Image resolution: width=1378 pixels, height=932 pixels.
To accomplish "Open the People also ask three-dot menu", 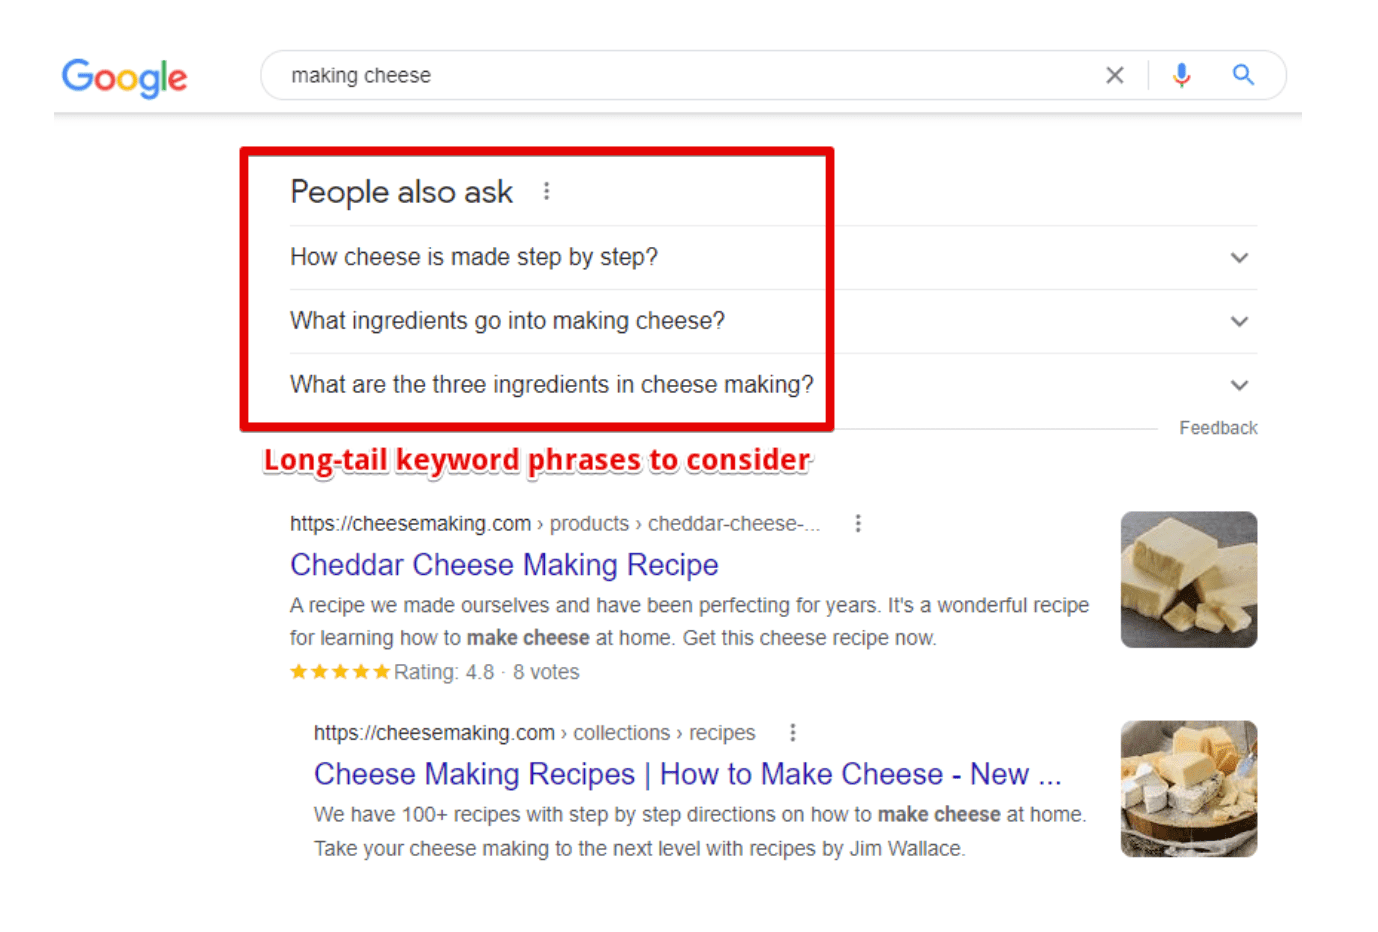I will click(546, 191).
